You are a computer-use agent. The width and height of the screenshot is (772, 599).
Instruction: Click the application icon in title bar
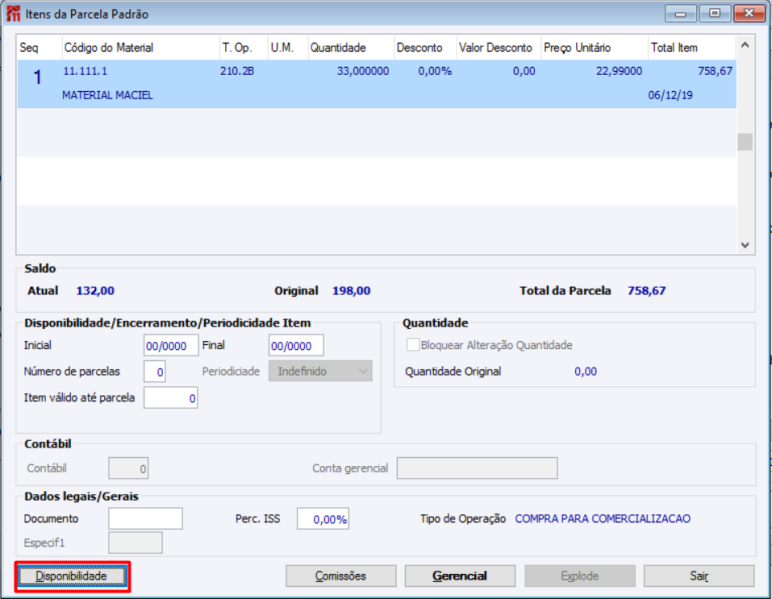tap(13, 14)
